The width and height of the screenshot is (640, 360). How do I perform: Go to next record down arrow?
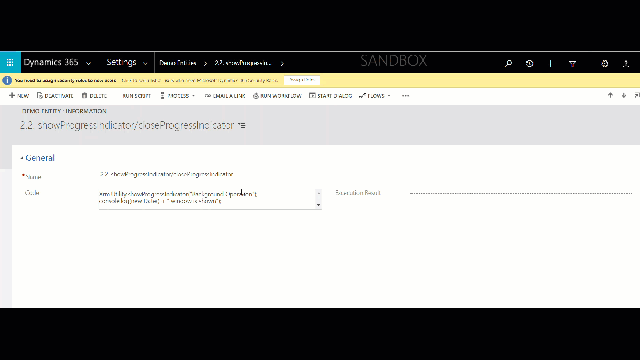624,96
